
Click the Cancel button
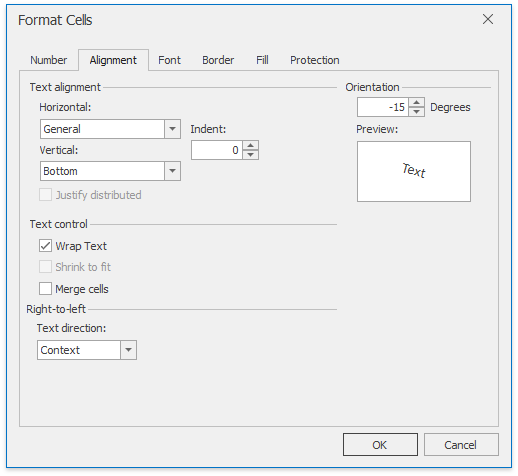pos(461,445)
